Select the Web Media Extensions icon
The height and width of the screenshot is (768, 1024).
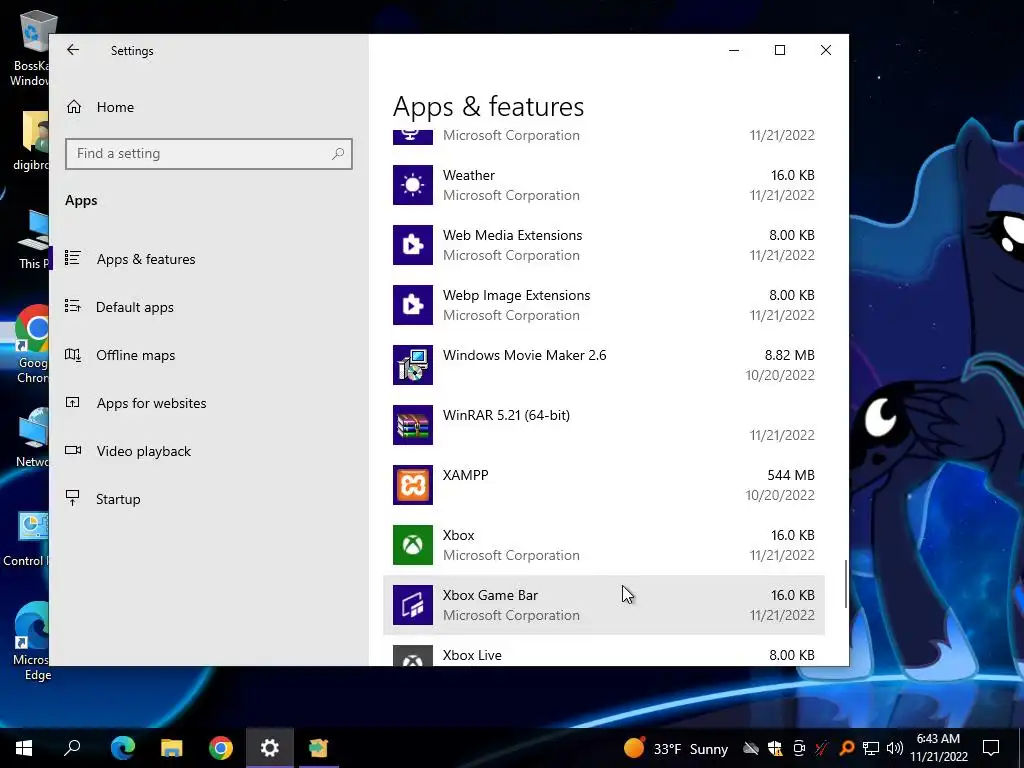click(x=413, y=245)
